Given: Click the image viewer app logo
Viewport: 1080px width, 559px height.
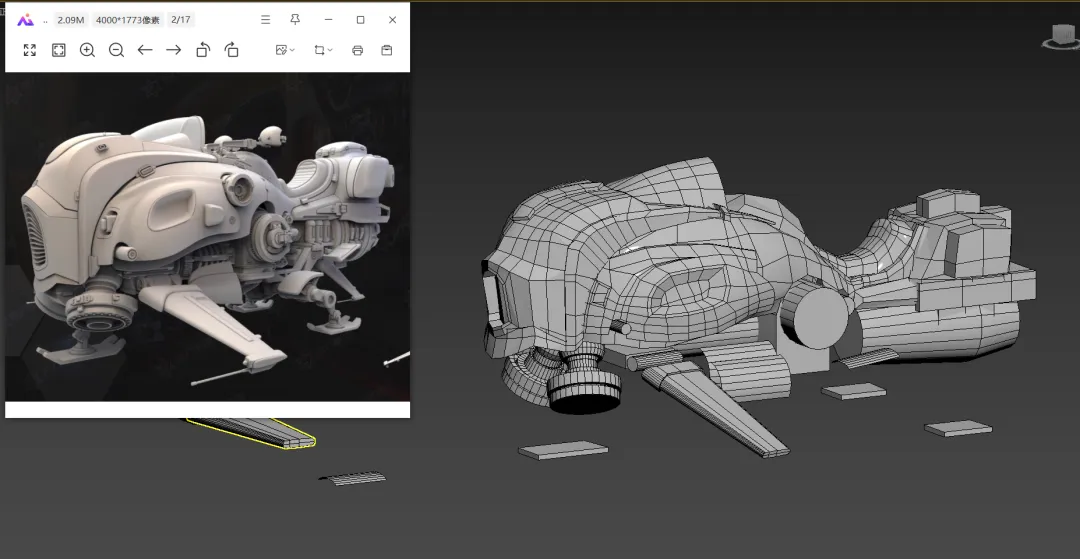Looking at the screenshot, I should point(26,20).
